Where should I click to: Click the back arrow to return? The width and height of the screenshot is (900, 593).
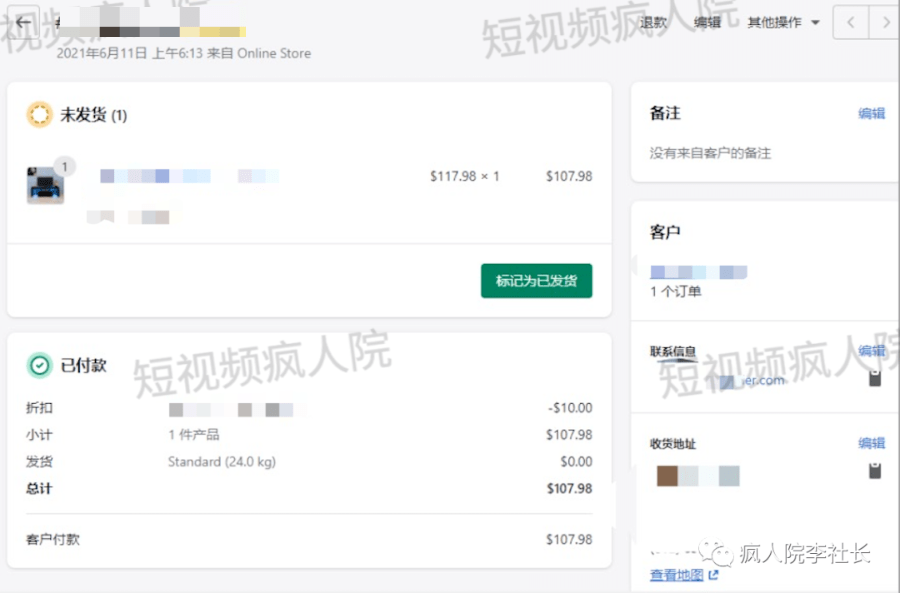coord(22,22)
